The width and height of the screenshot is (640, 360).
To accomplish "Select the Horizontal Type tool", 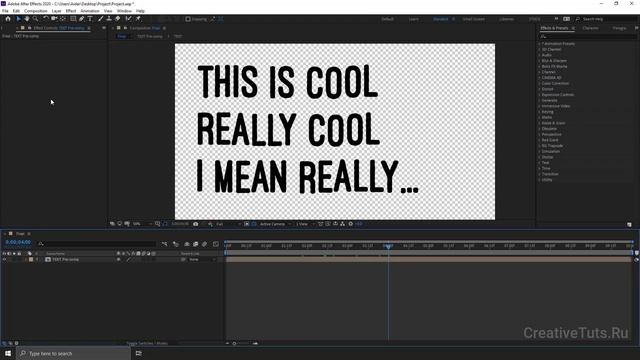I will coord(90,19).
